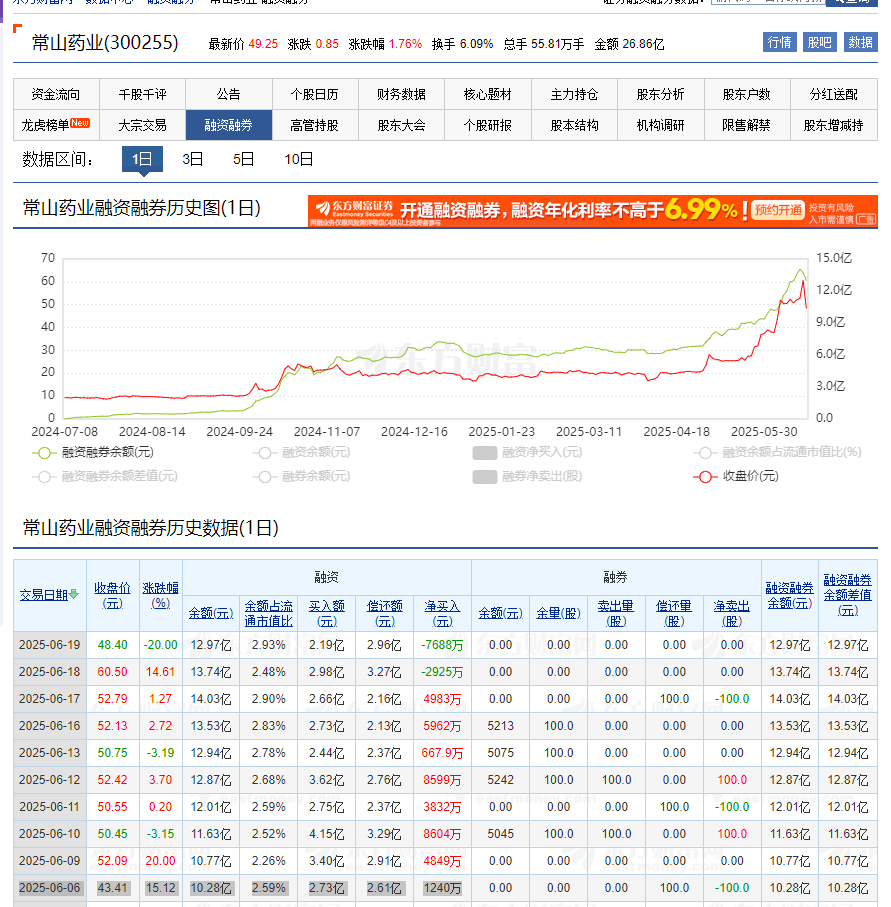The height and width of the screenshot is (907, 891).
Task: Sort table by 交易日期 header
Action: [44, 595]
